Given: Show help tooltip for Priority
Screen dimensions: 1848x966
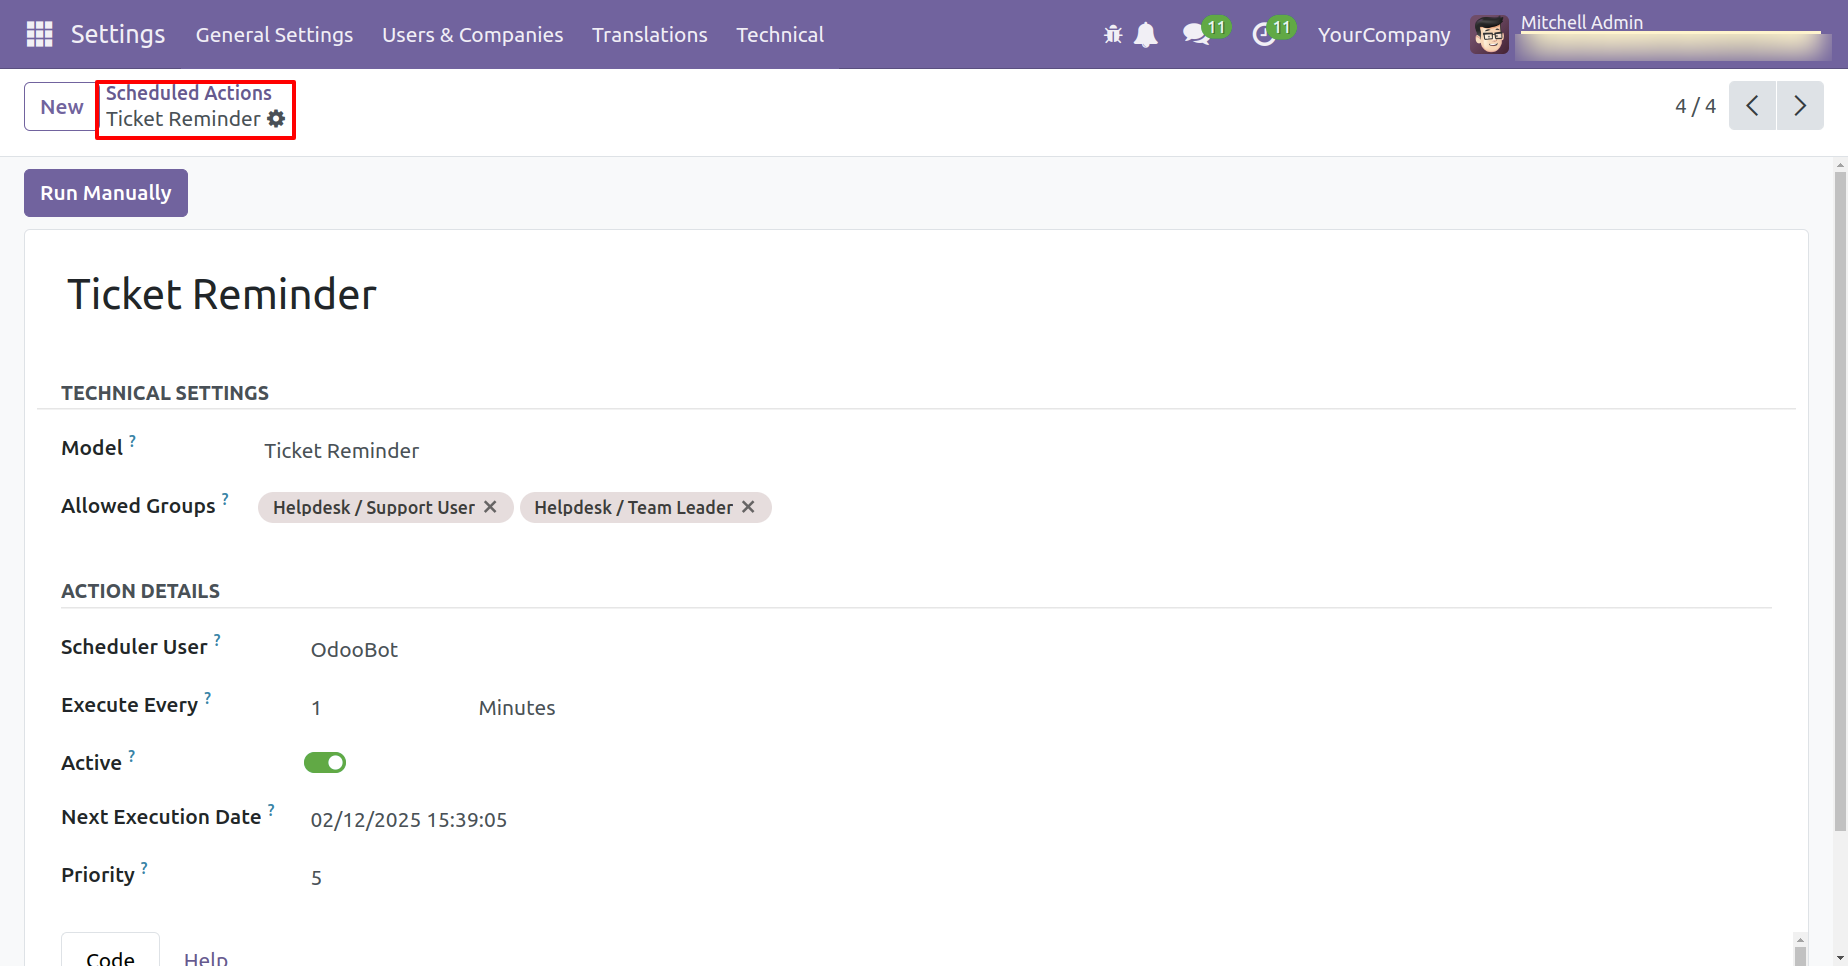Looking at the screenshot, I should point(144,866).
